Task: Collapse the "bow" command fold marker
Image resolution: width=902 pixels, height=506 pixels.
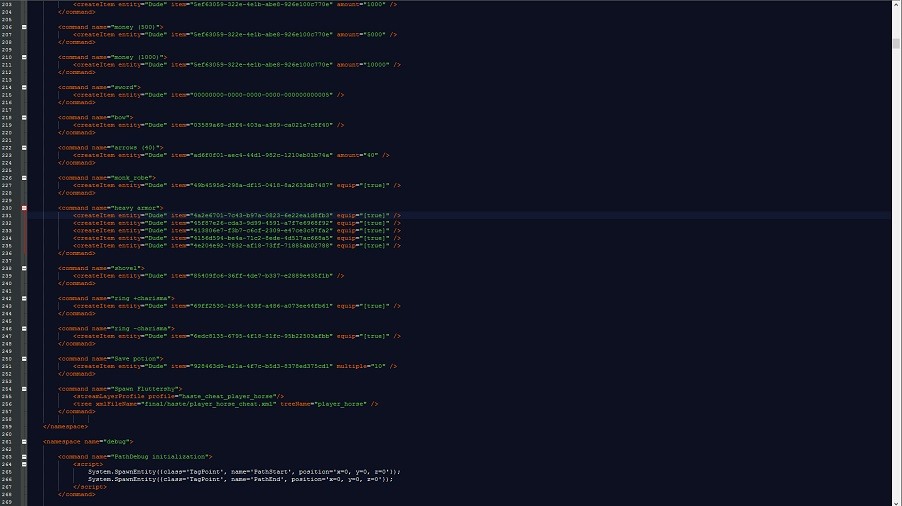Action: point(24,117)
